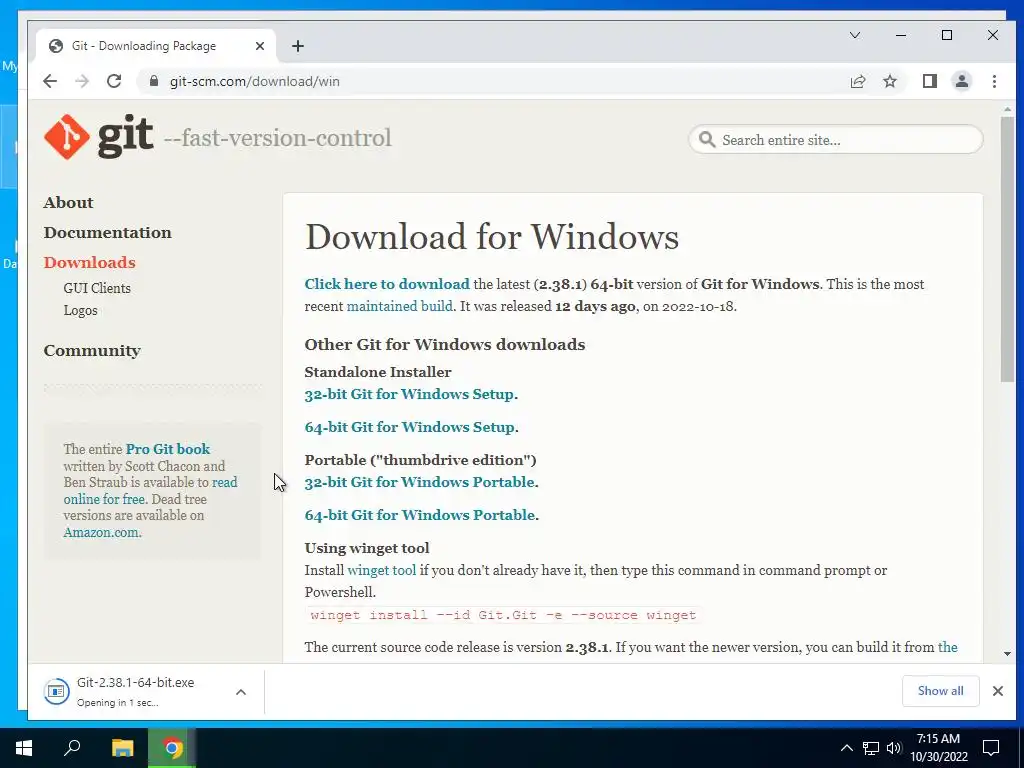This screenshot has width=1024, height=768.
Task: Click the Git-2.38.1 download file icon
Action: click(56, 691)
